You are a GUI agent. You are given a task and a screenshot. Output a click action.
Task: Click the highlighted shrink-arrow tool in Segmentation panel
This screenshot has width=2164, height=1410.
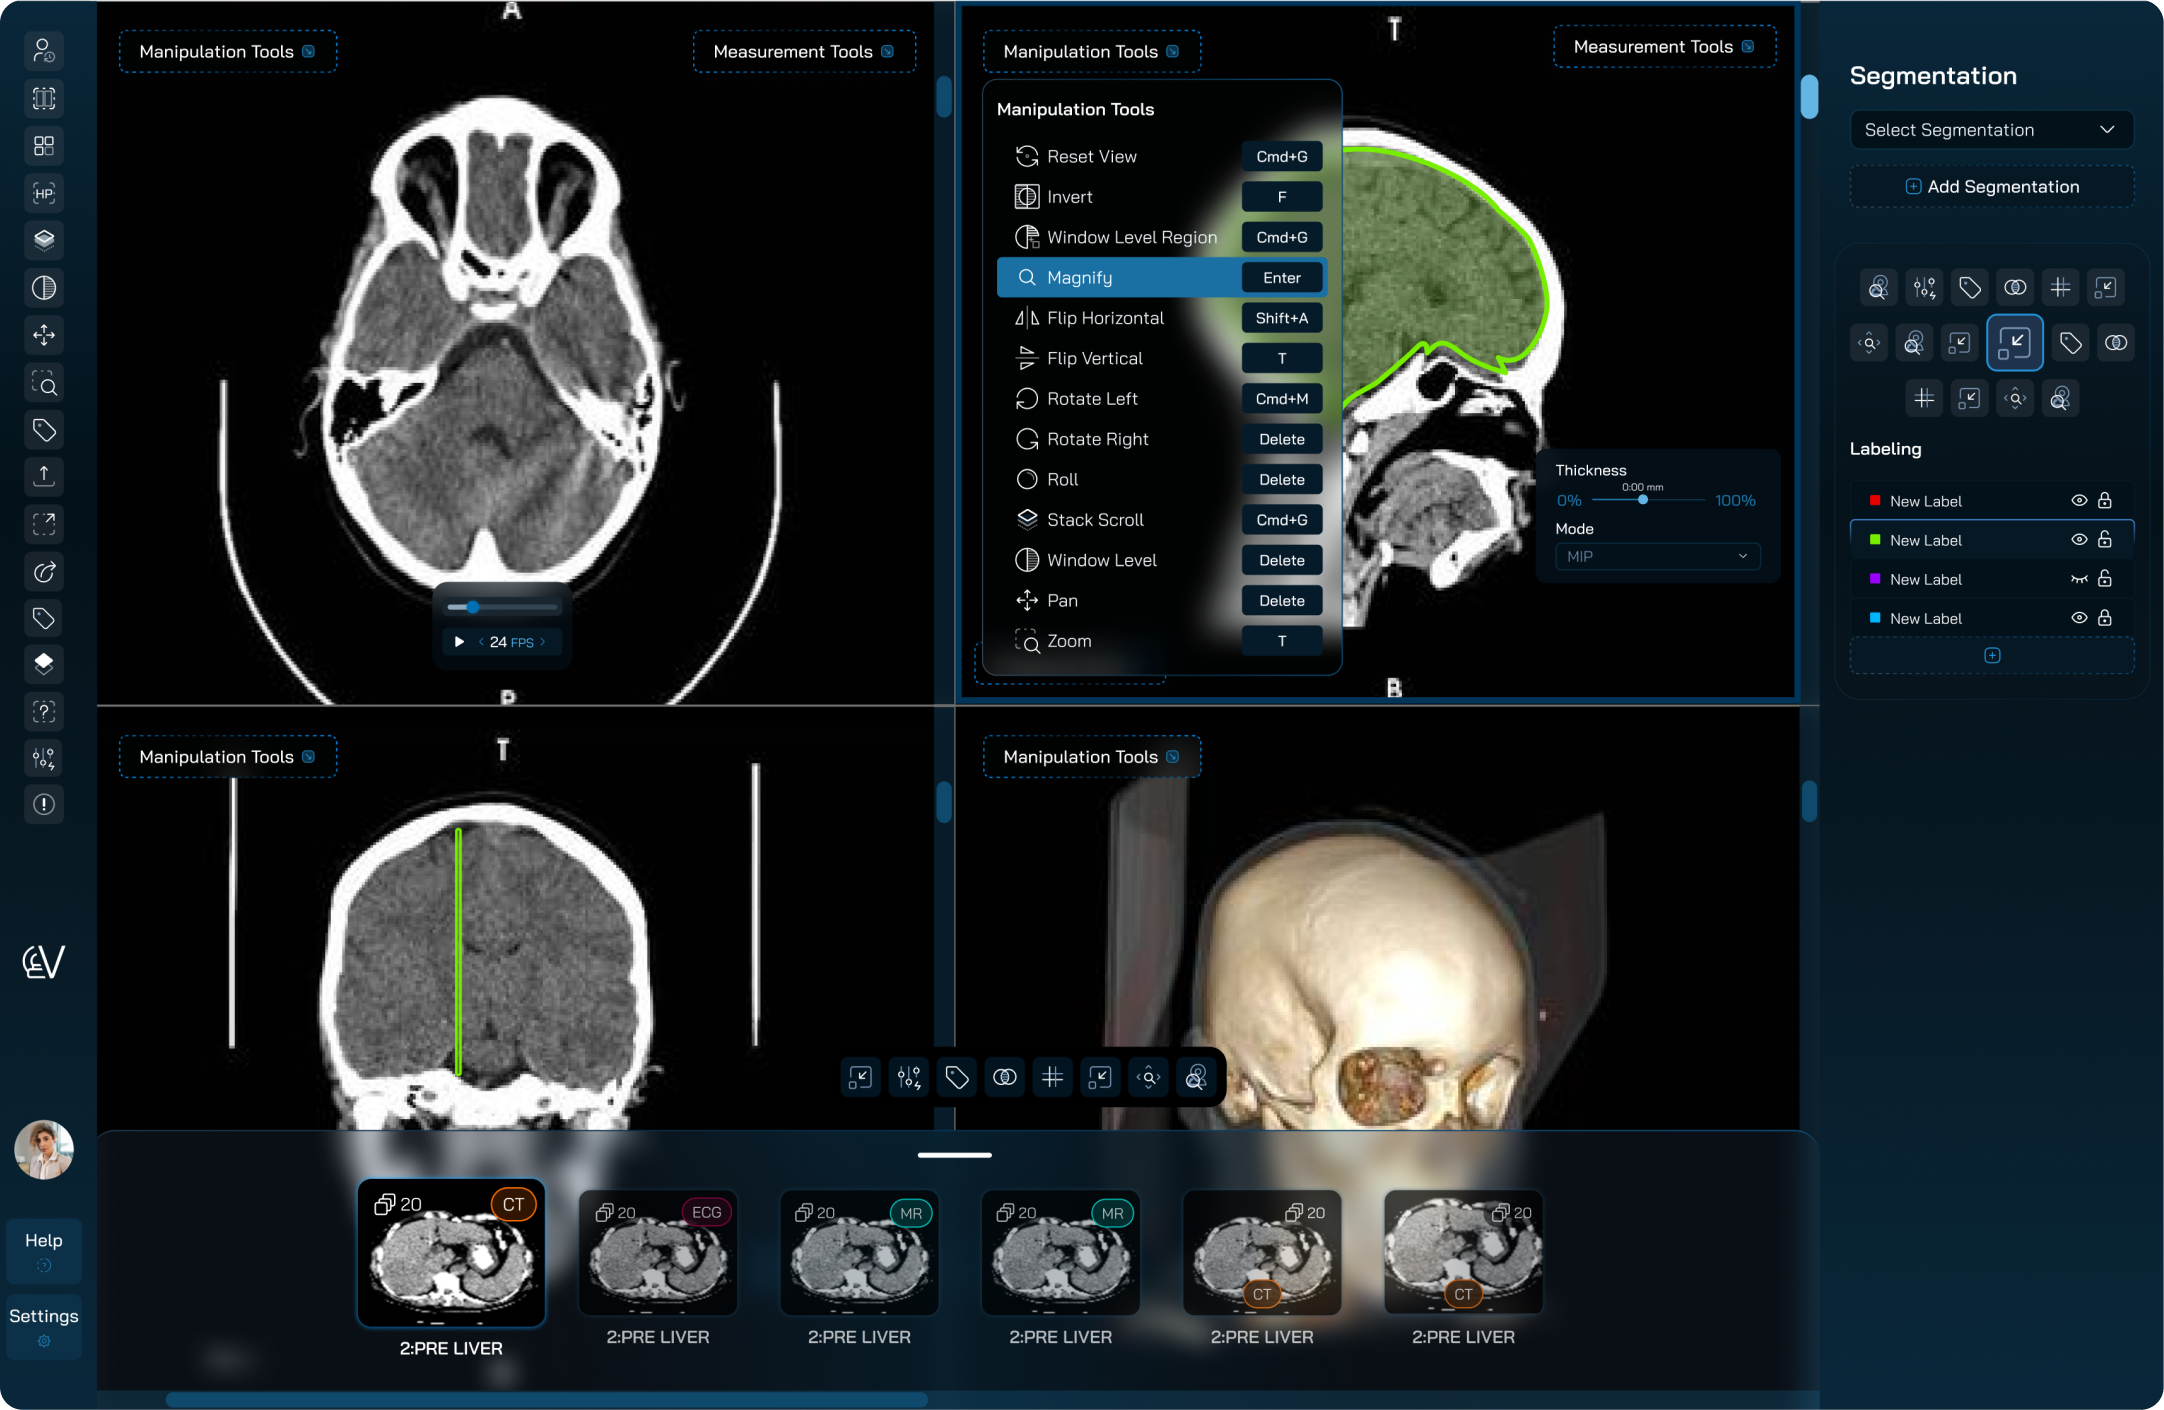(x=2014, y=343)
